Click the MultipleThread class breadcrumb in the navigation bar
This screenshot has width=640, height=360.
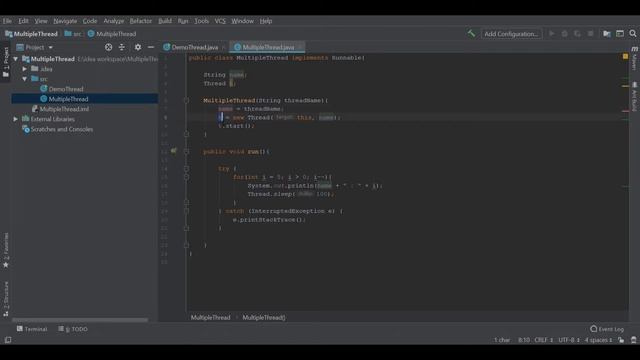click(x=112, y=34)
